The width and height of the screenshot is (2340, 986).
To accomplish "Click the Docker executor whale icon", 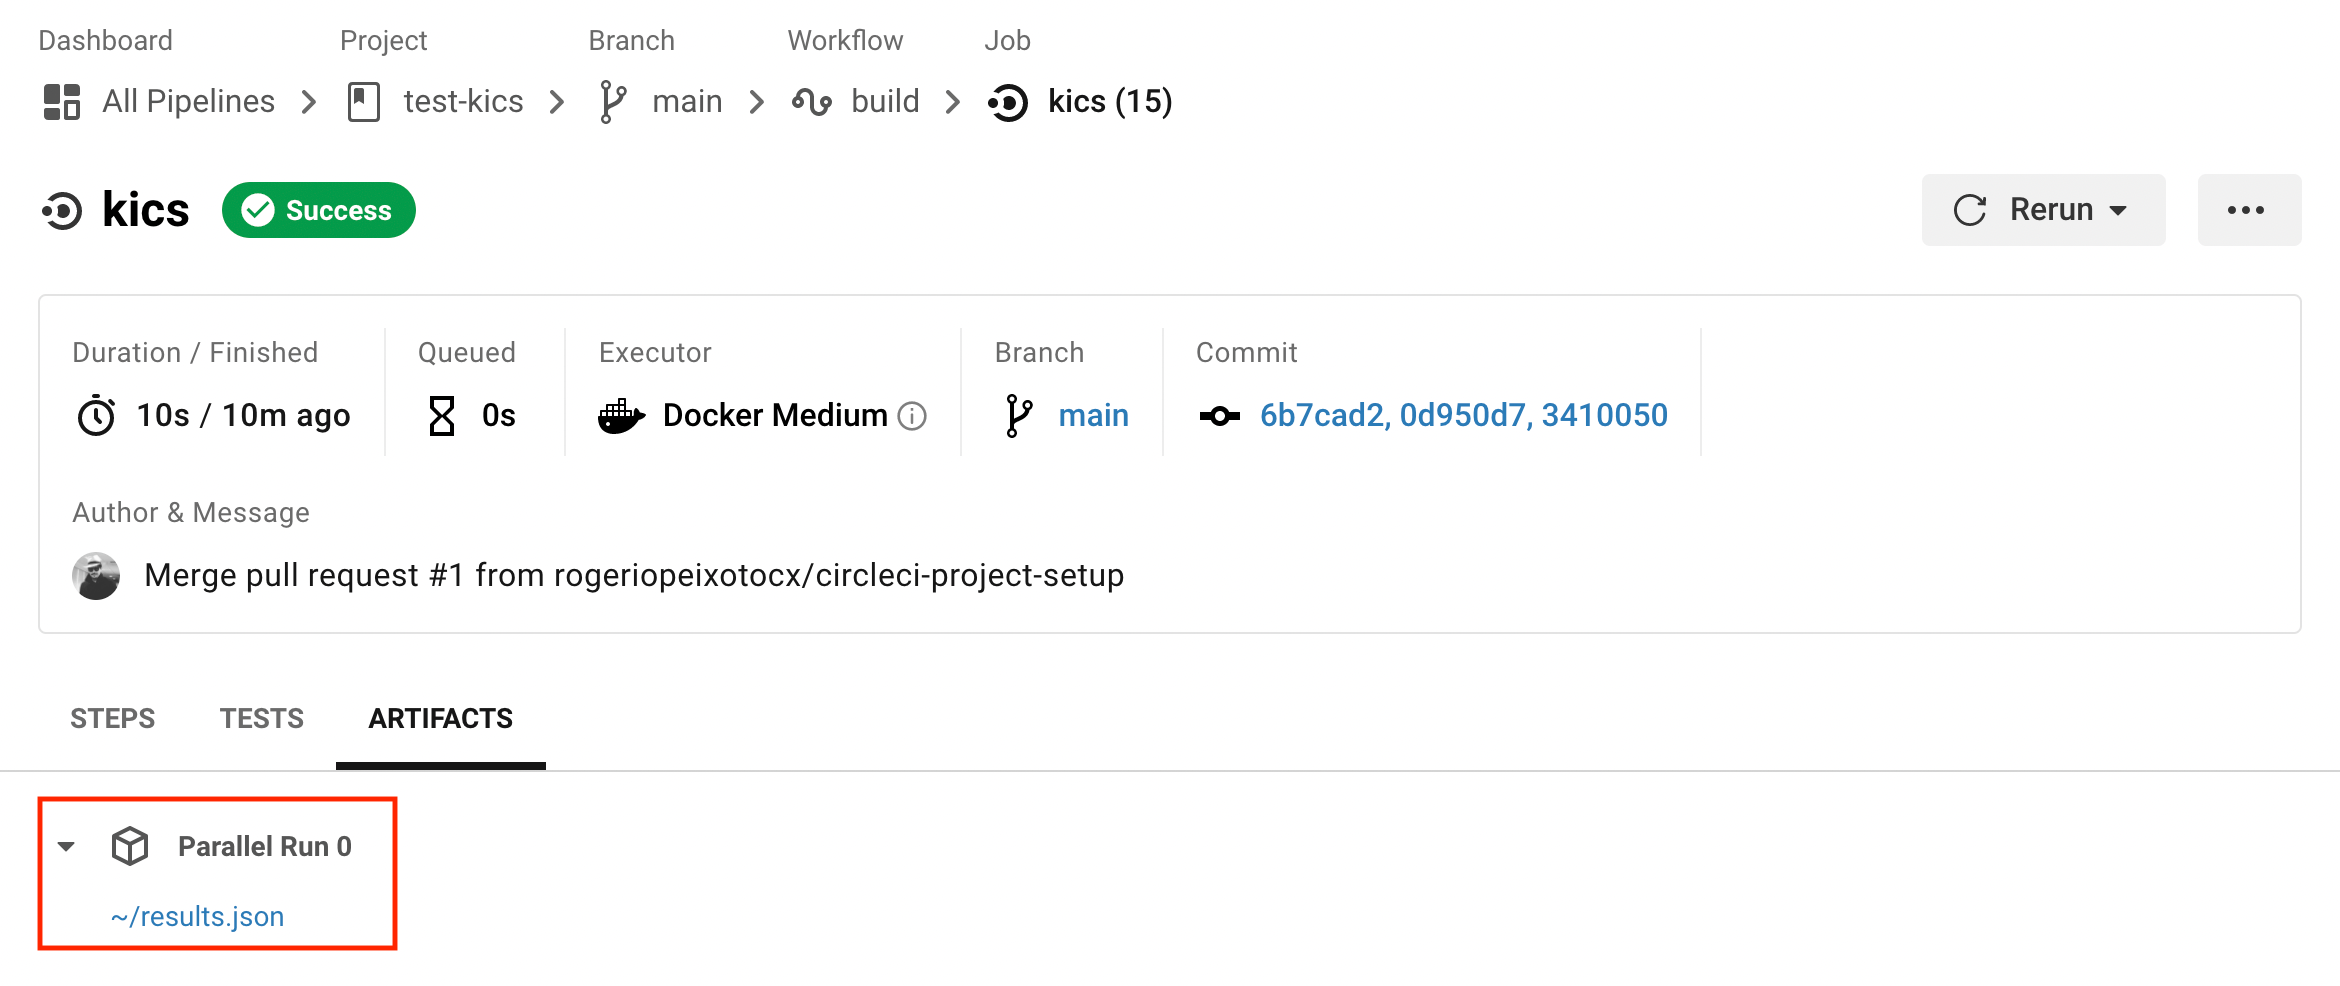I will (x=621, y=415).
